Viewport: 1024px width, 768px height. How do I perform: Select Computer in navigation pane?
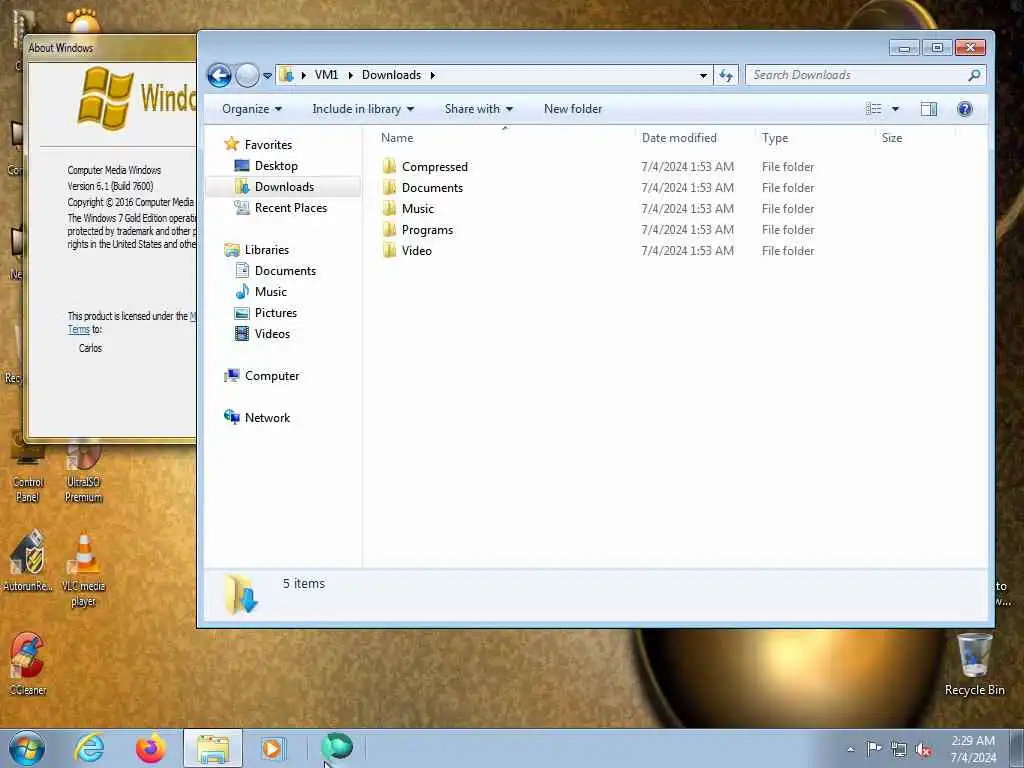272,376
